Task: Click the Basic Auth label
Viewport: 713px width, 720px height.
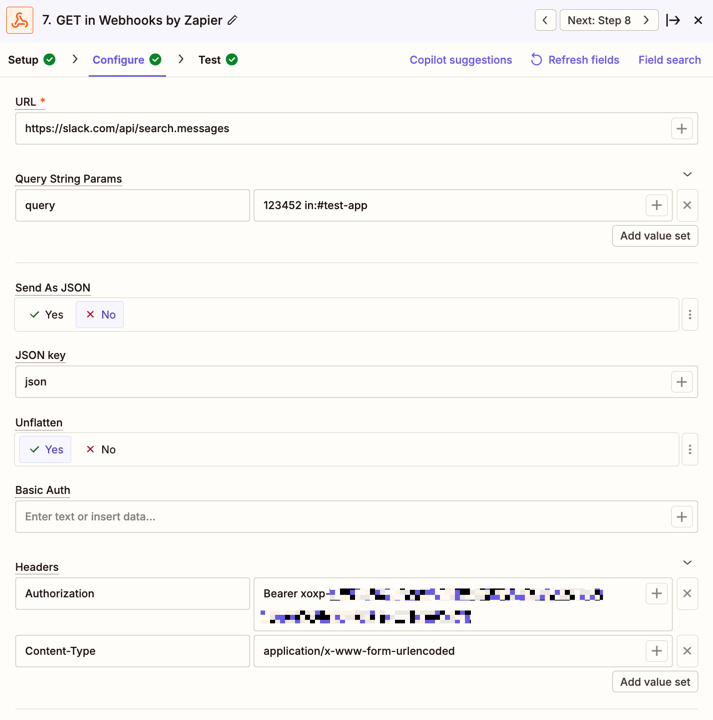Action: 43,490
